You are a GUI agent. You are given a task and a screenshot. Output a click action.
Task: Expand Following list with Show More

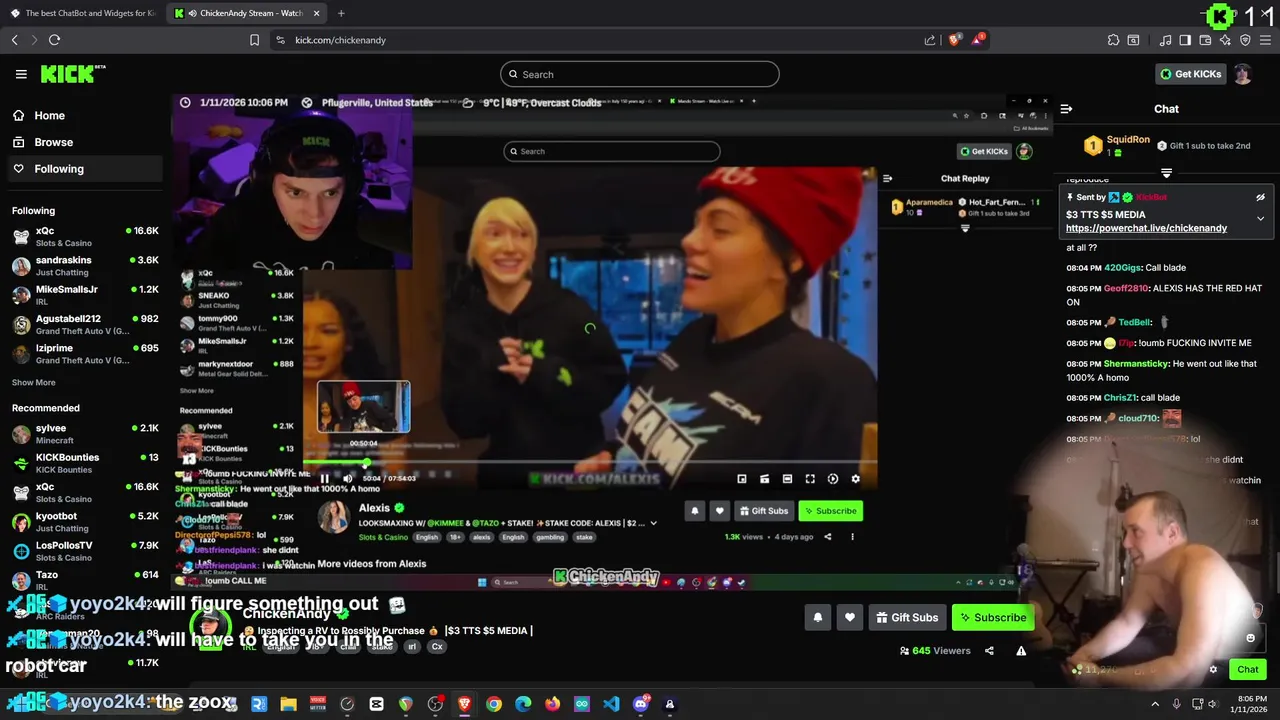[33, 382]
